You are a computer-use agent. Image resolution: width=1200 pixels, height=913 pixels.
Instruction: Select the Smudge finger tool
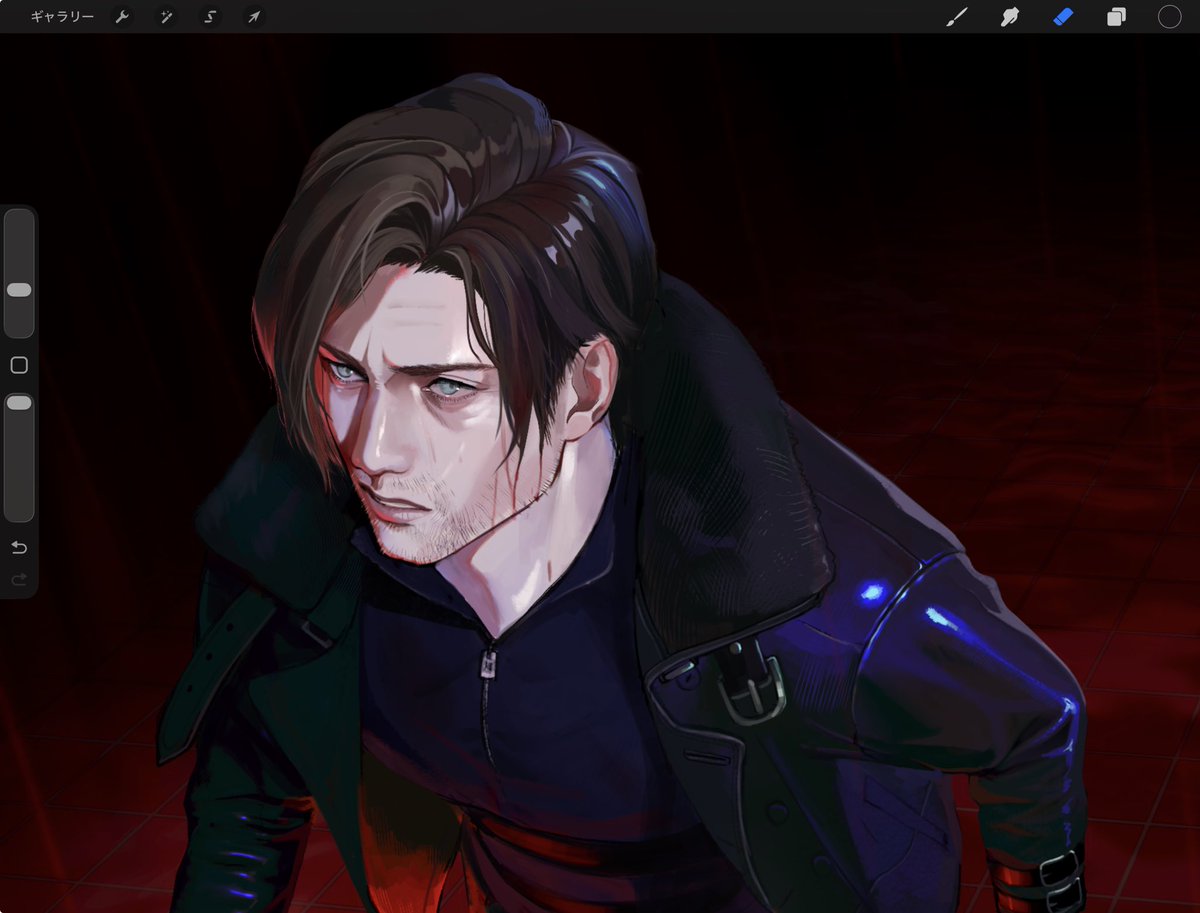1010,17
